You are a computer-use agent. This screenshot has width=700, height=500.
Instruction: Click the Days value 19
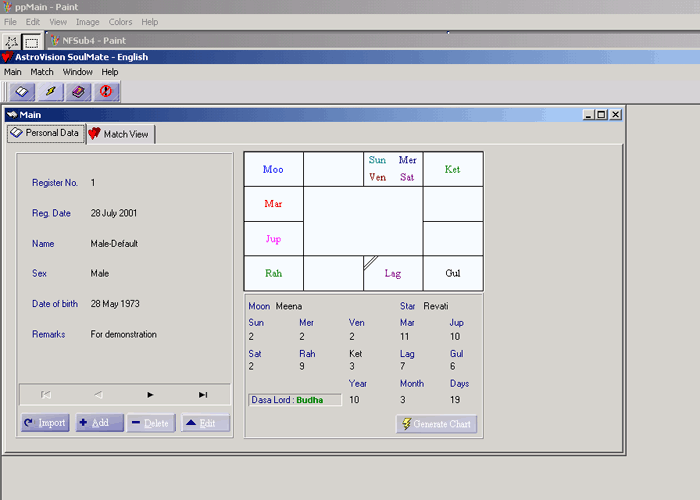[455, 400]
